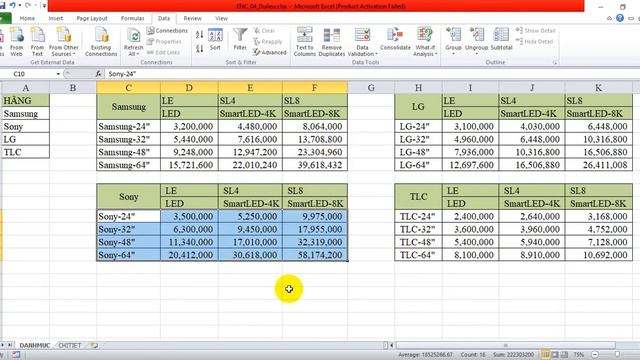The height and width of the screenshot is (360, 640).
Task: Open the Home ribbon tab
Action: (27, 18)
